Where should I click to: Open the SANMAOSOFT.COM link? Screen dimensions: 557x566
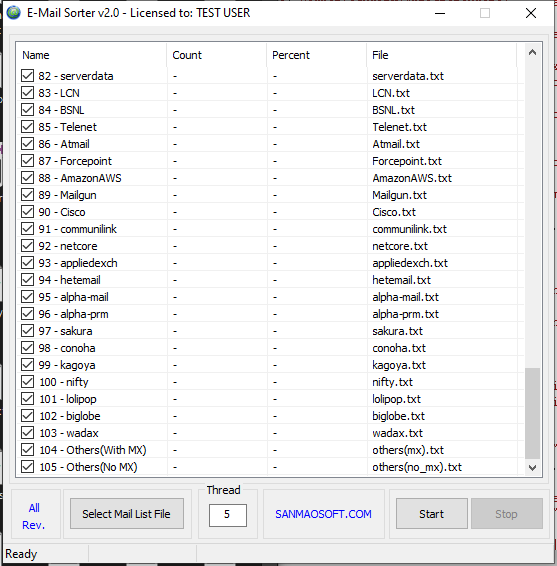click(323, 514)
